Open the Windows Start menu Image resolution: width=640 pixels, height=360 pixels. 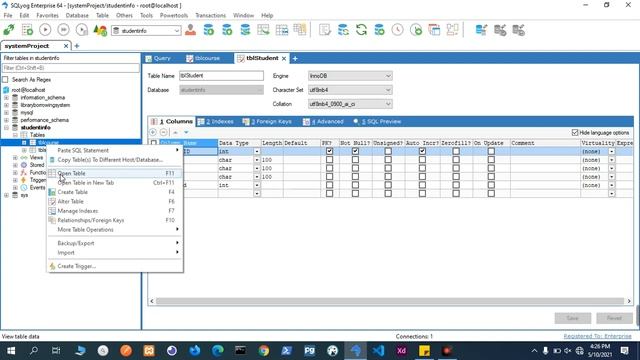(11, 351)
